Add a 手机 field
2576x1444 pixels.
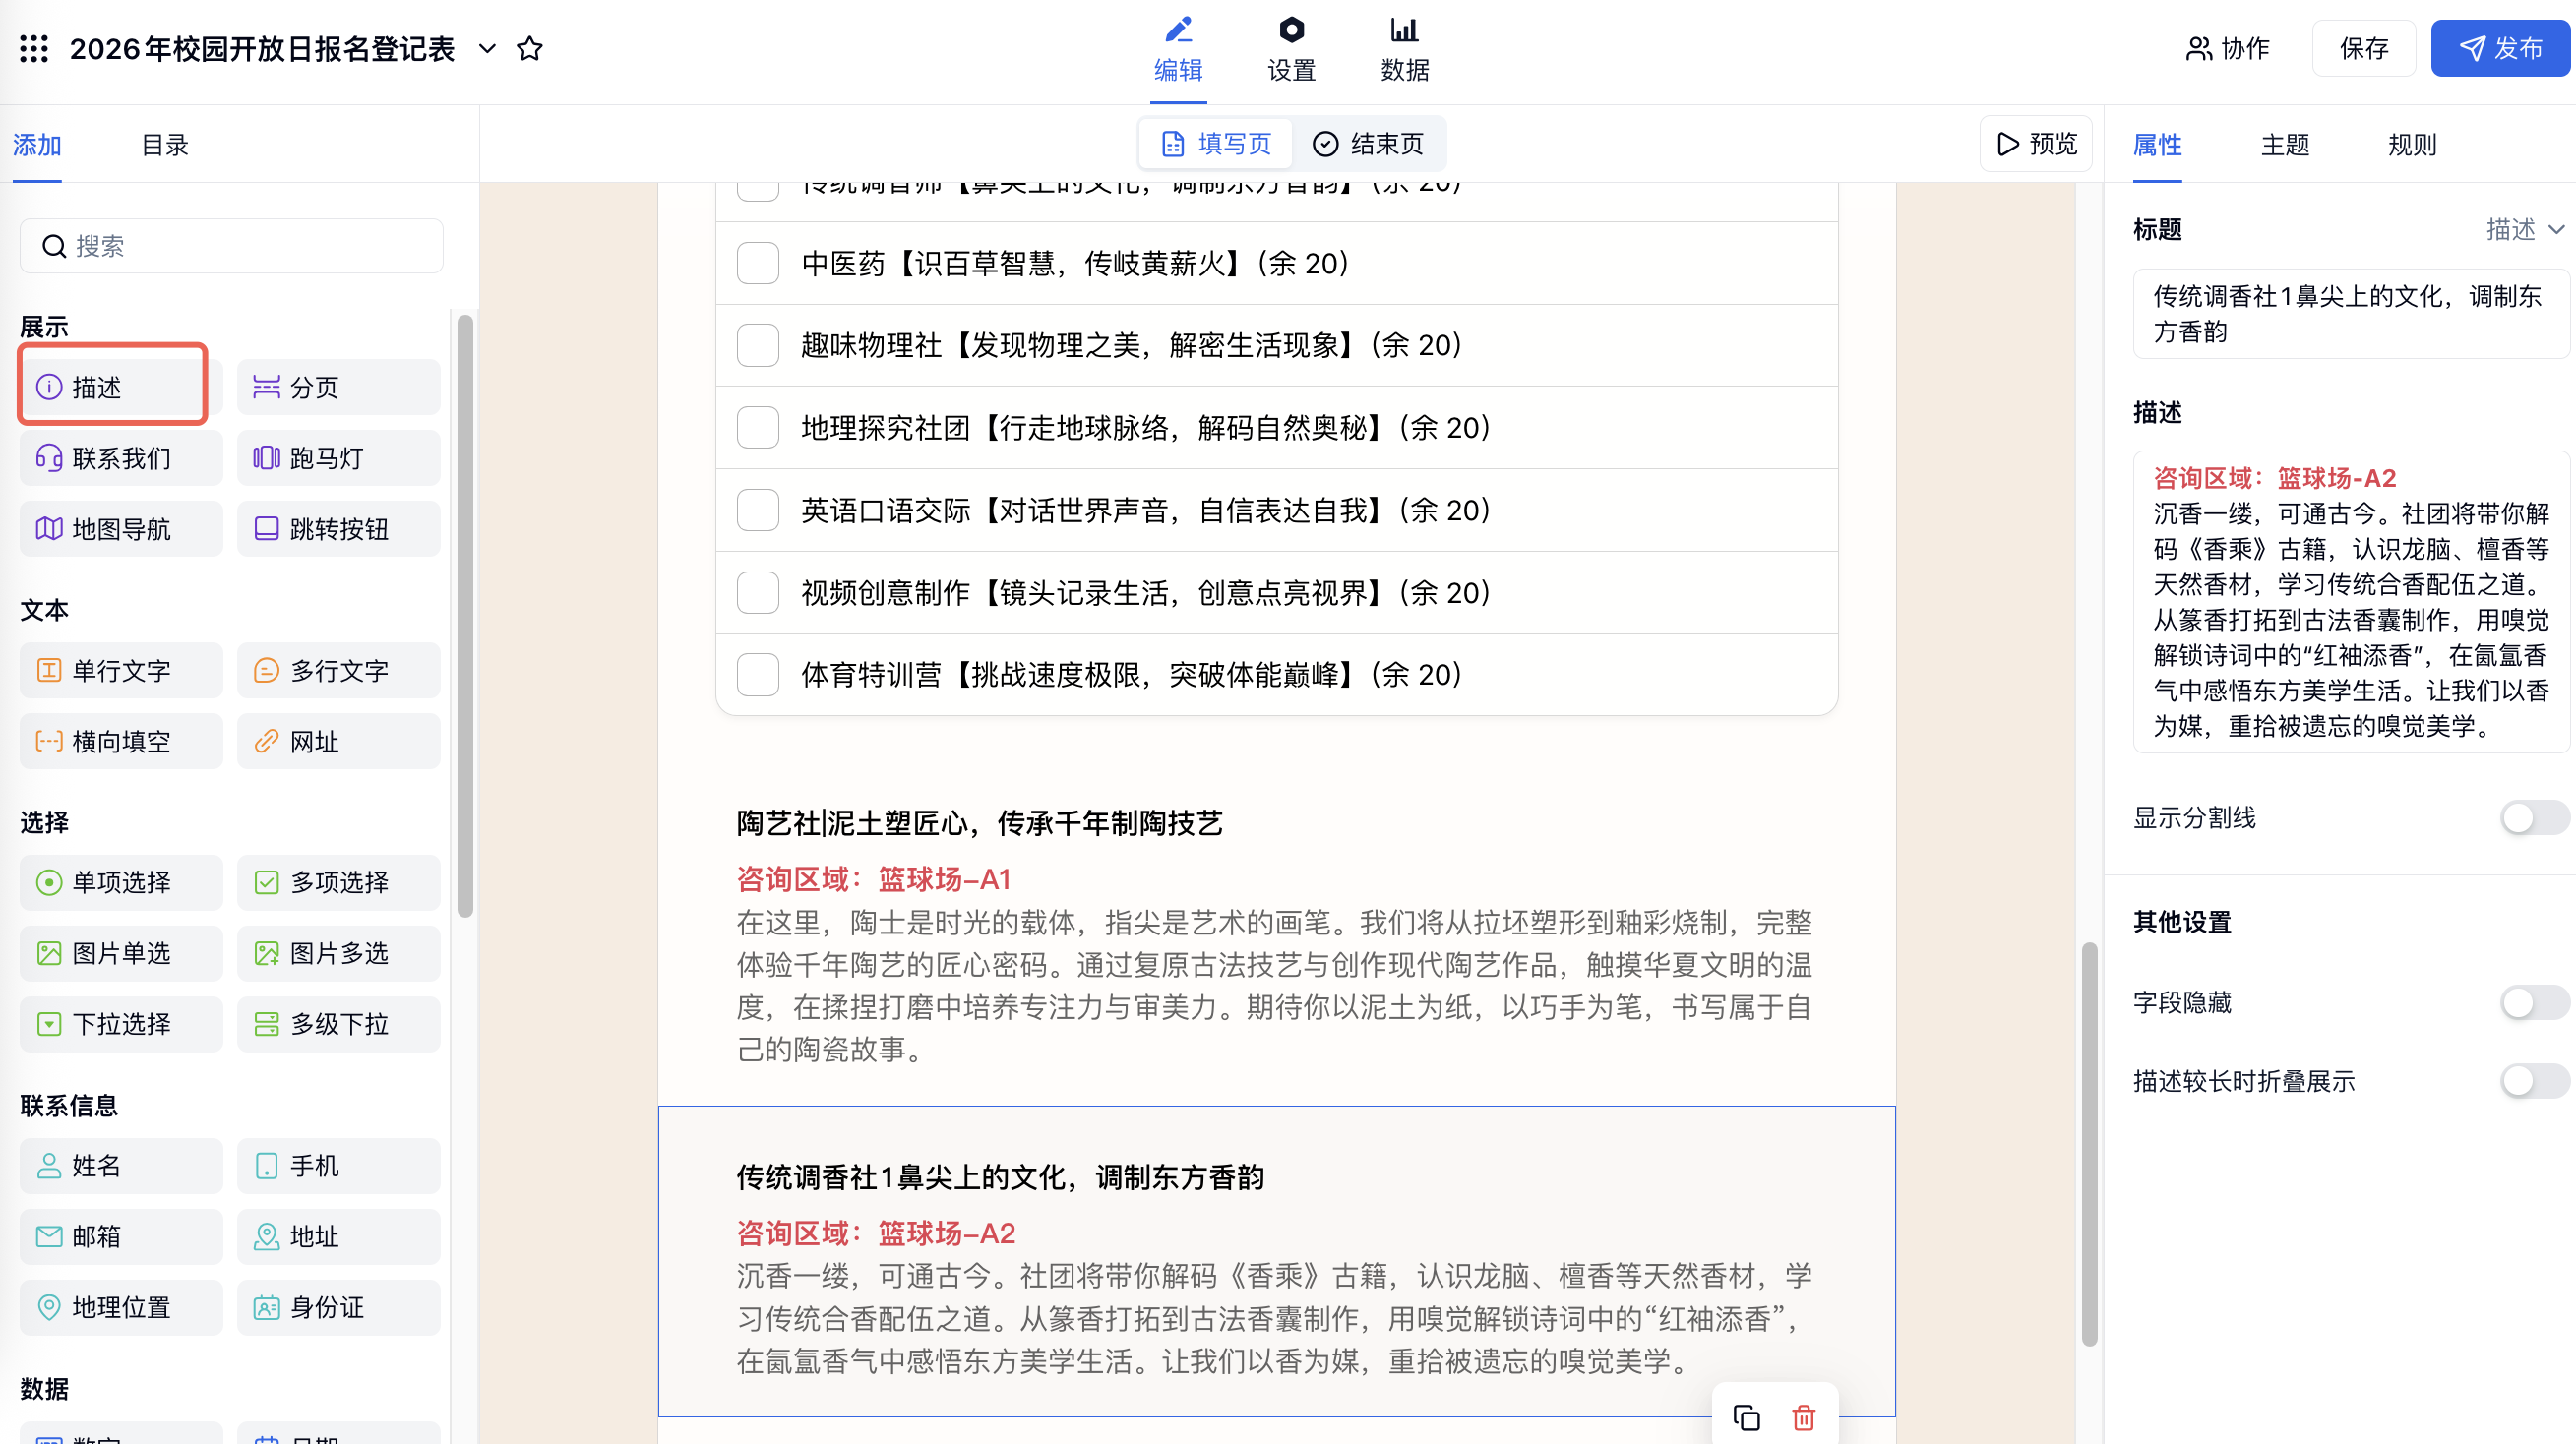point(338,1166)
